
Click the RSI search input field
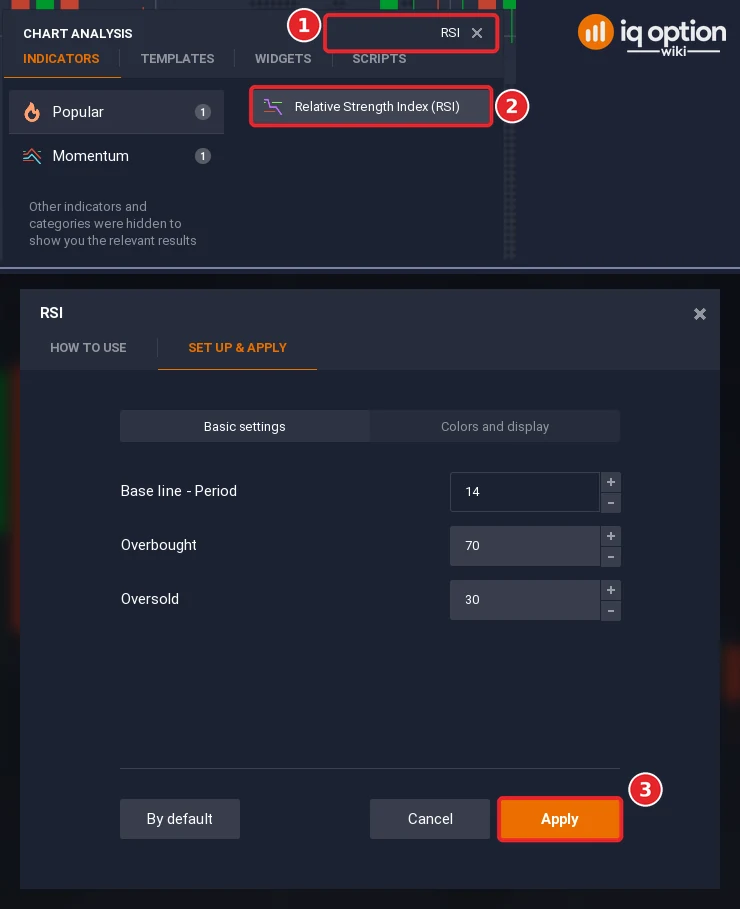[x=411, y=33]
